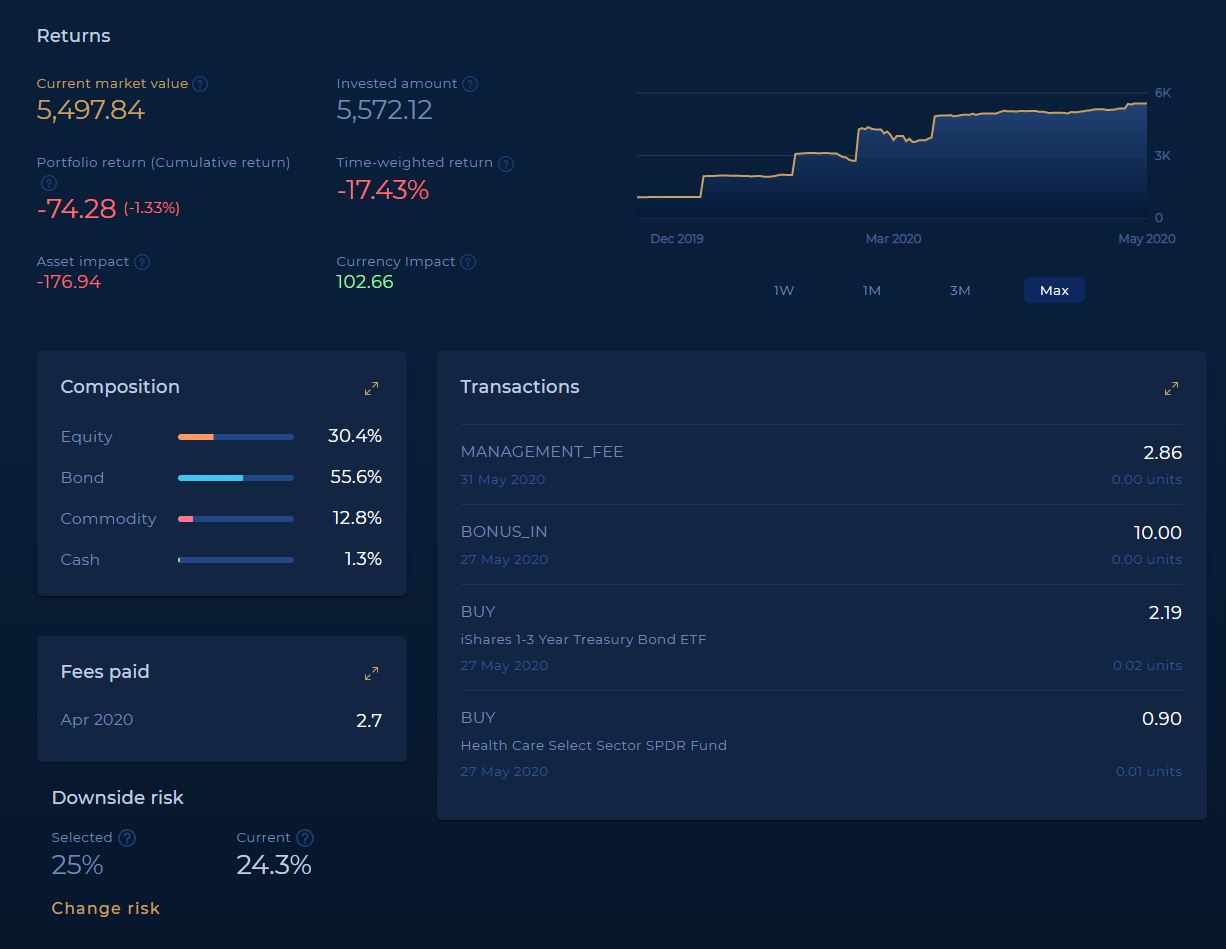This screenshot has height=949, width=1226.
Task: Expand the Transactions panel
Action: point(1171,388)
